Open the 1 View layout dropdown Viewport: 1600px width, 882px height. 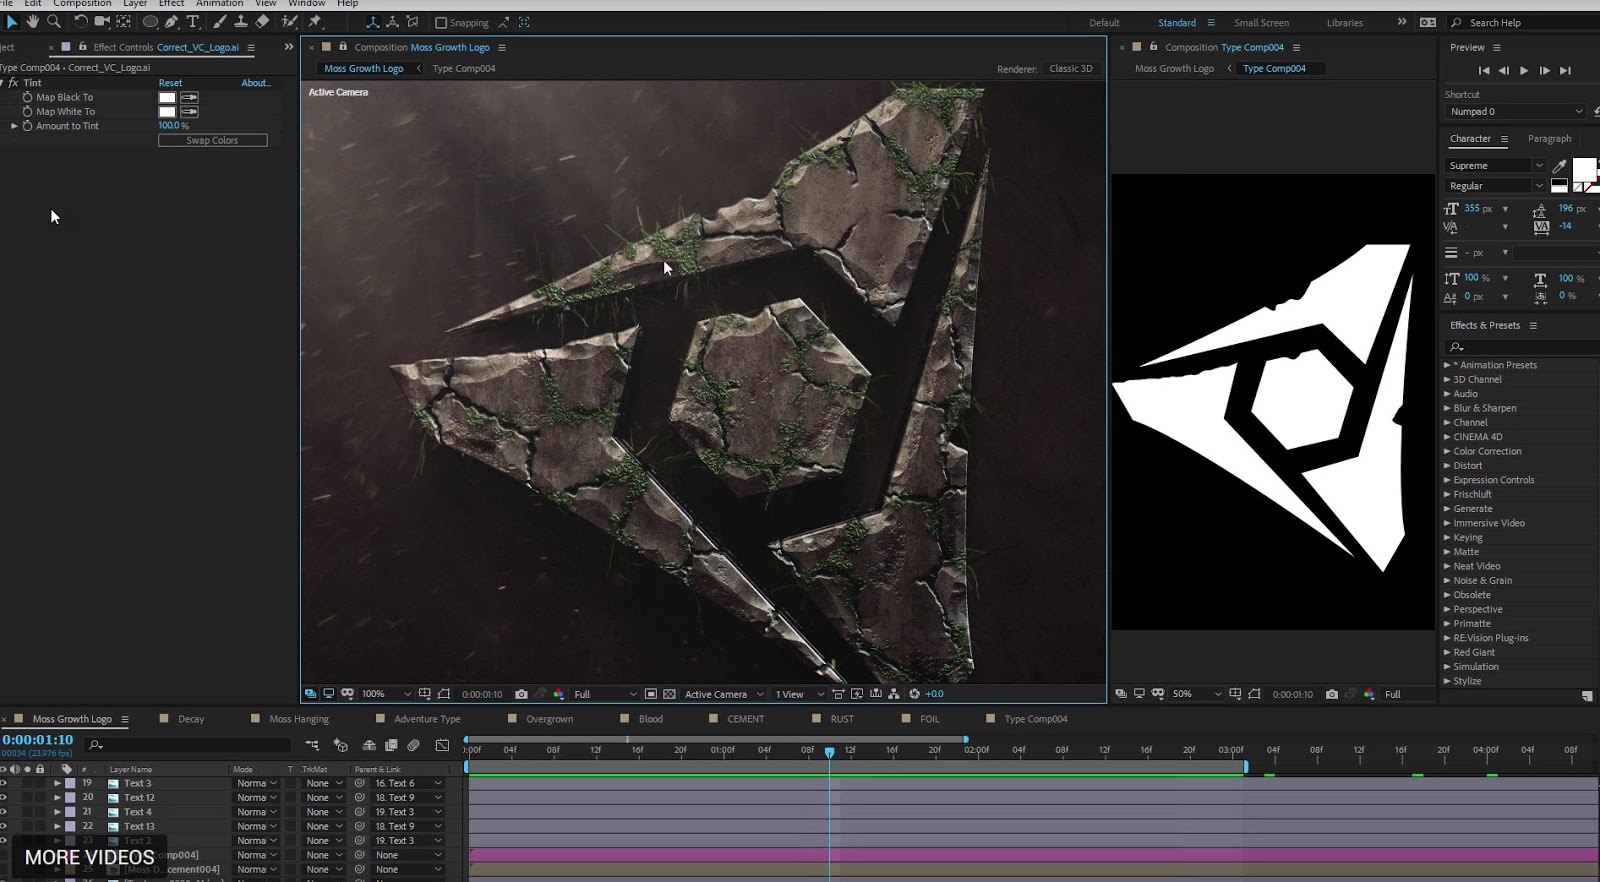pos(799,694)
